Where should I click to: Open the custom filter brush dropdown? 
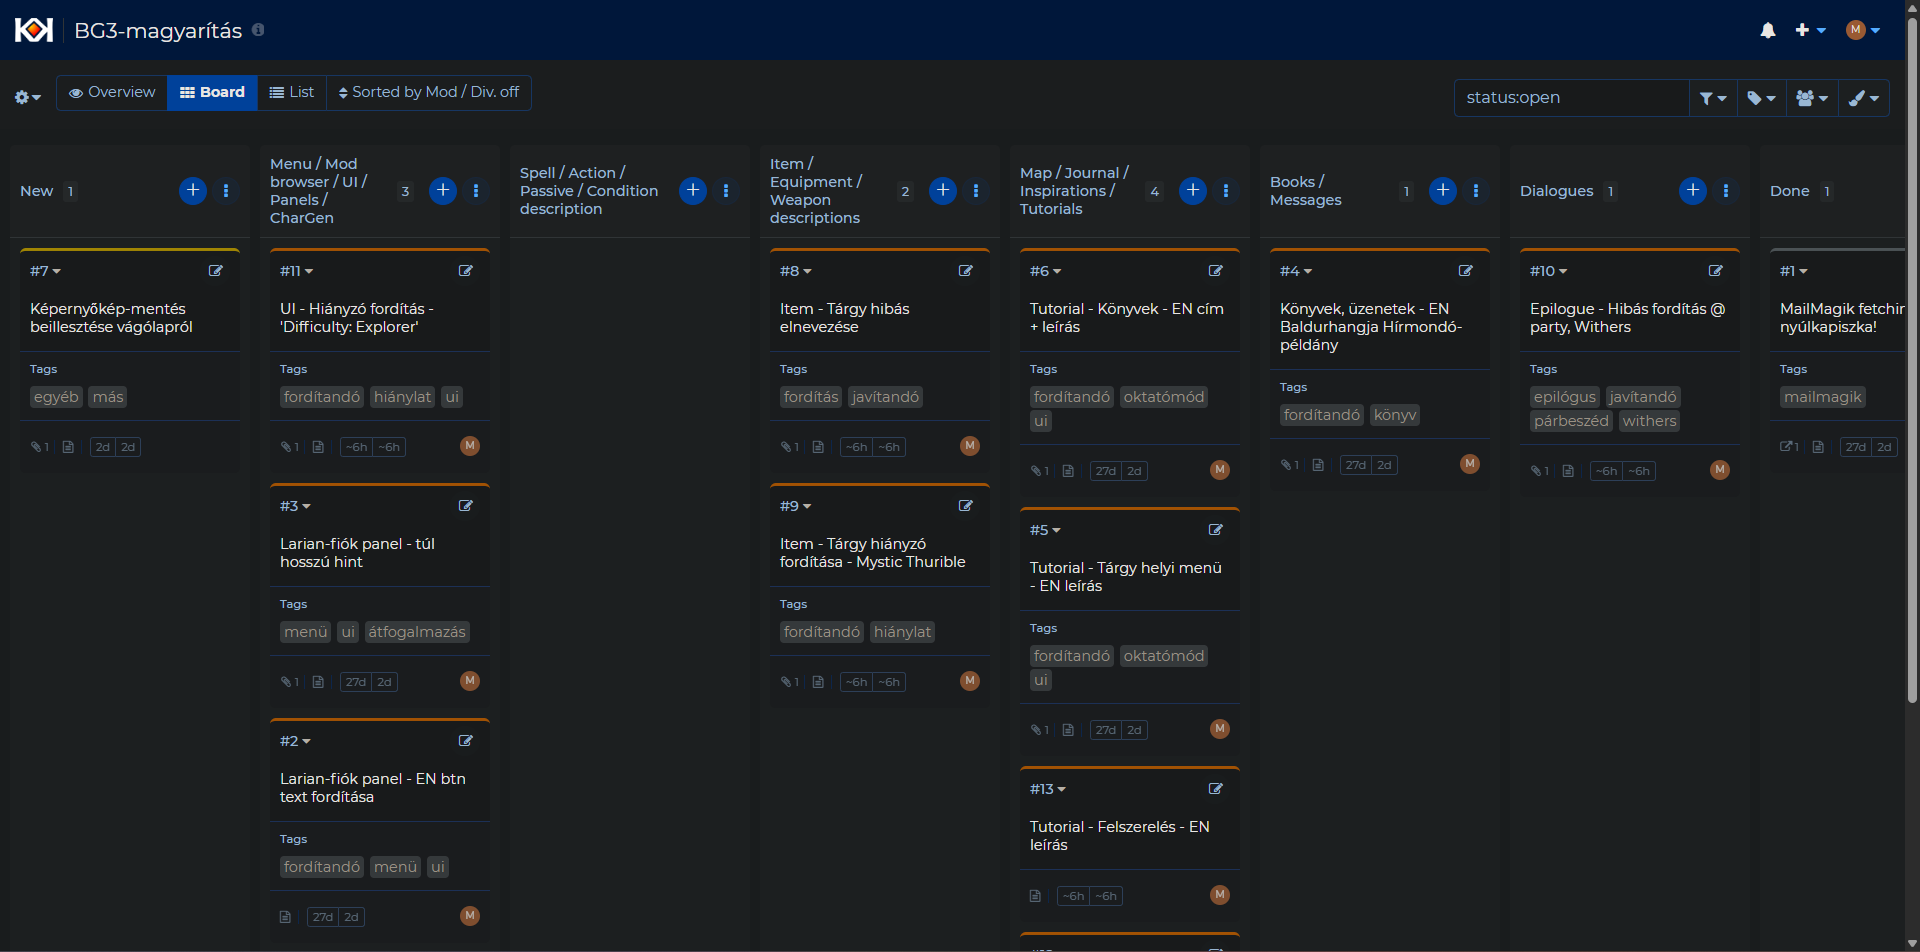pyautogui.click(x=1864, y=98)
